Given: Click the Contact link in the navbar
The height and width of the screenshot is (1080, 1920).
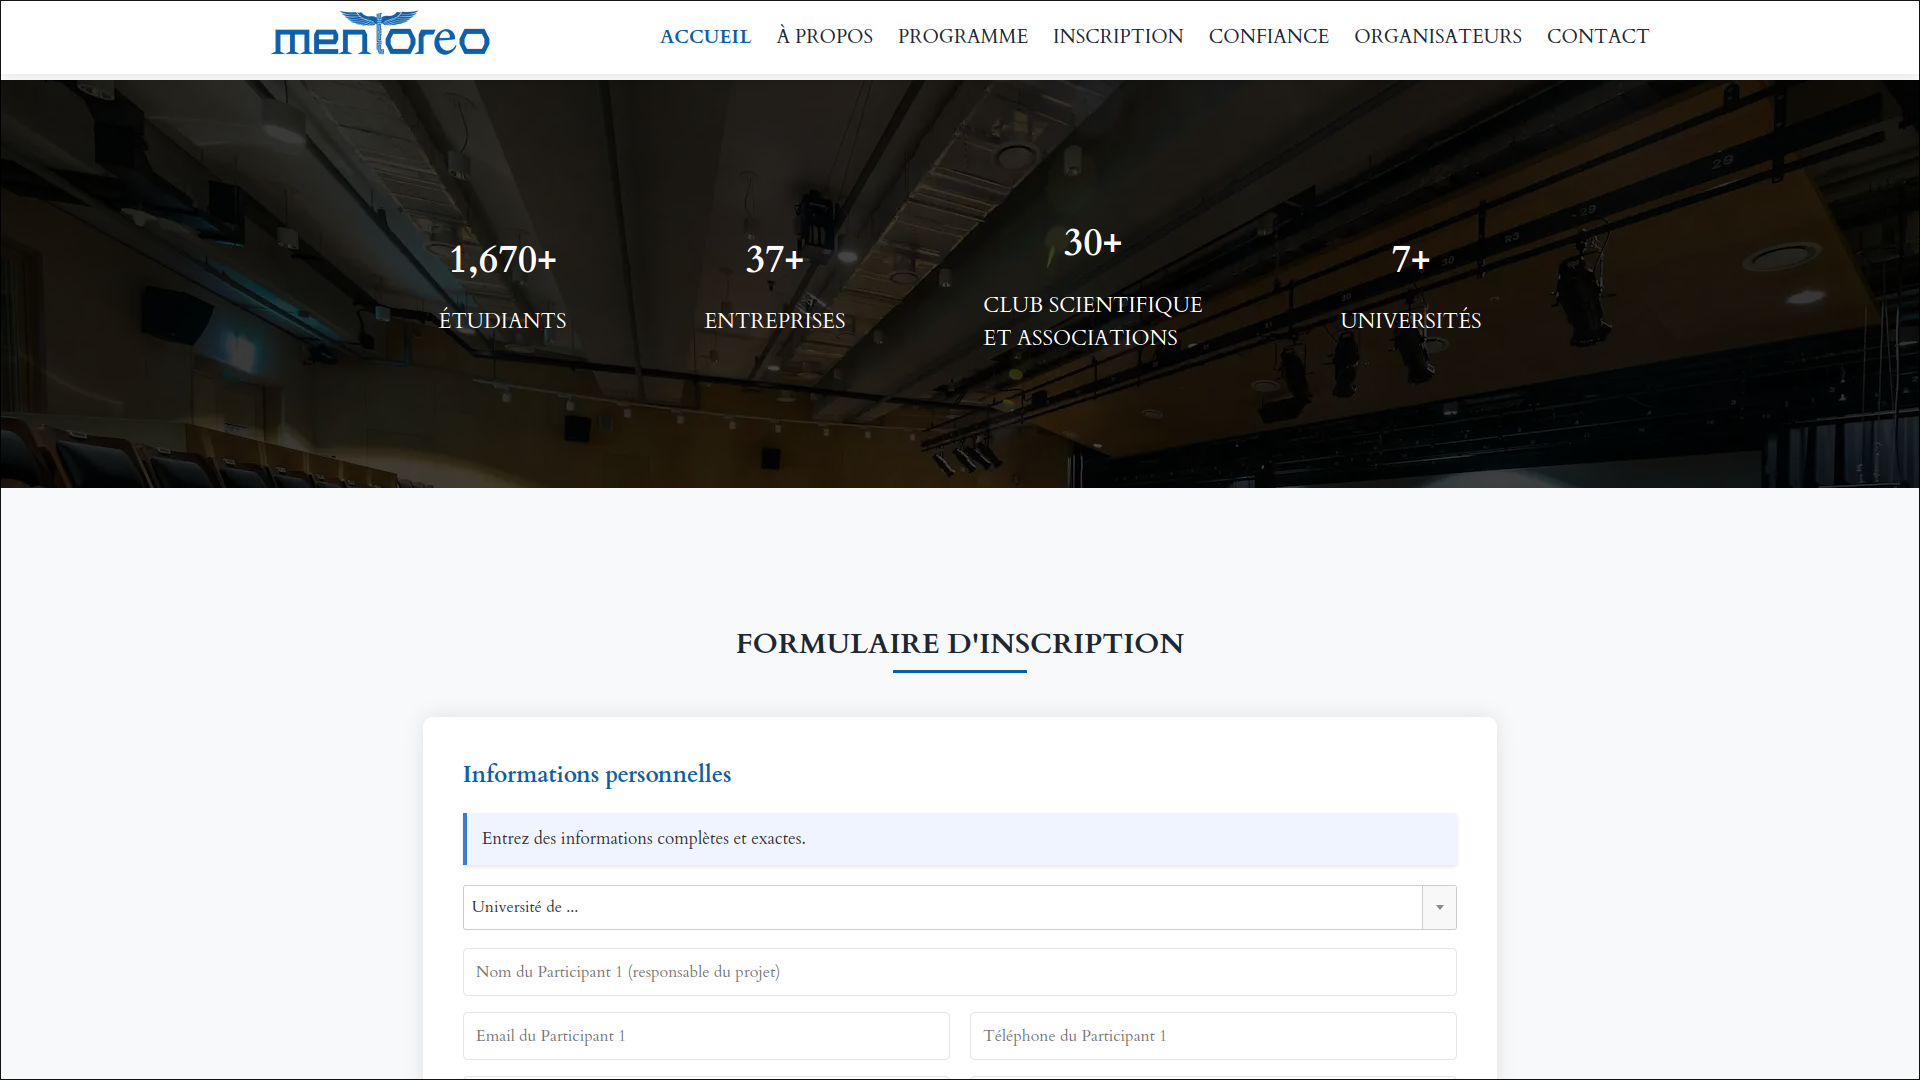Looking at the screenshot, I should pyautogui.click(x=1597, y=37).
